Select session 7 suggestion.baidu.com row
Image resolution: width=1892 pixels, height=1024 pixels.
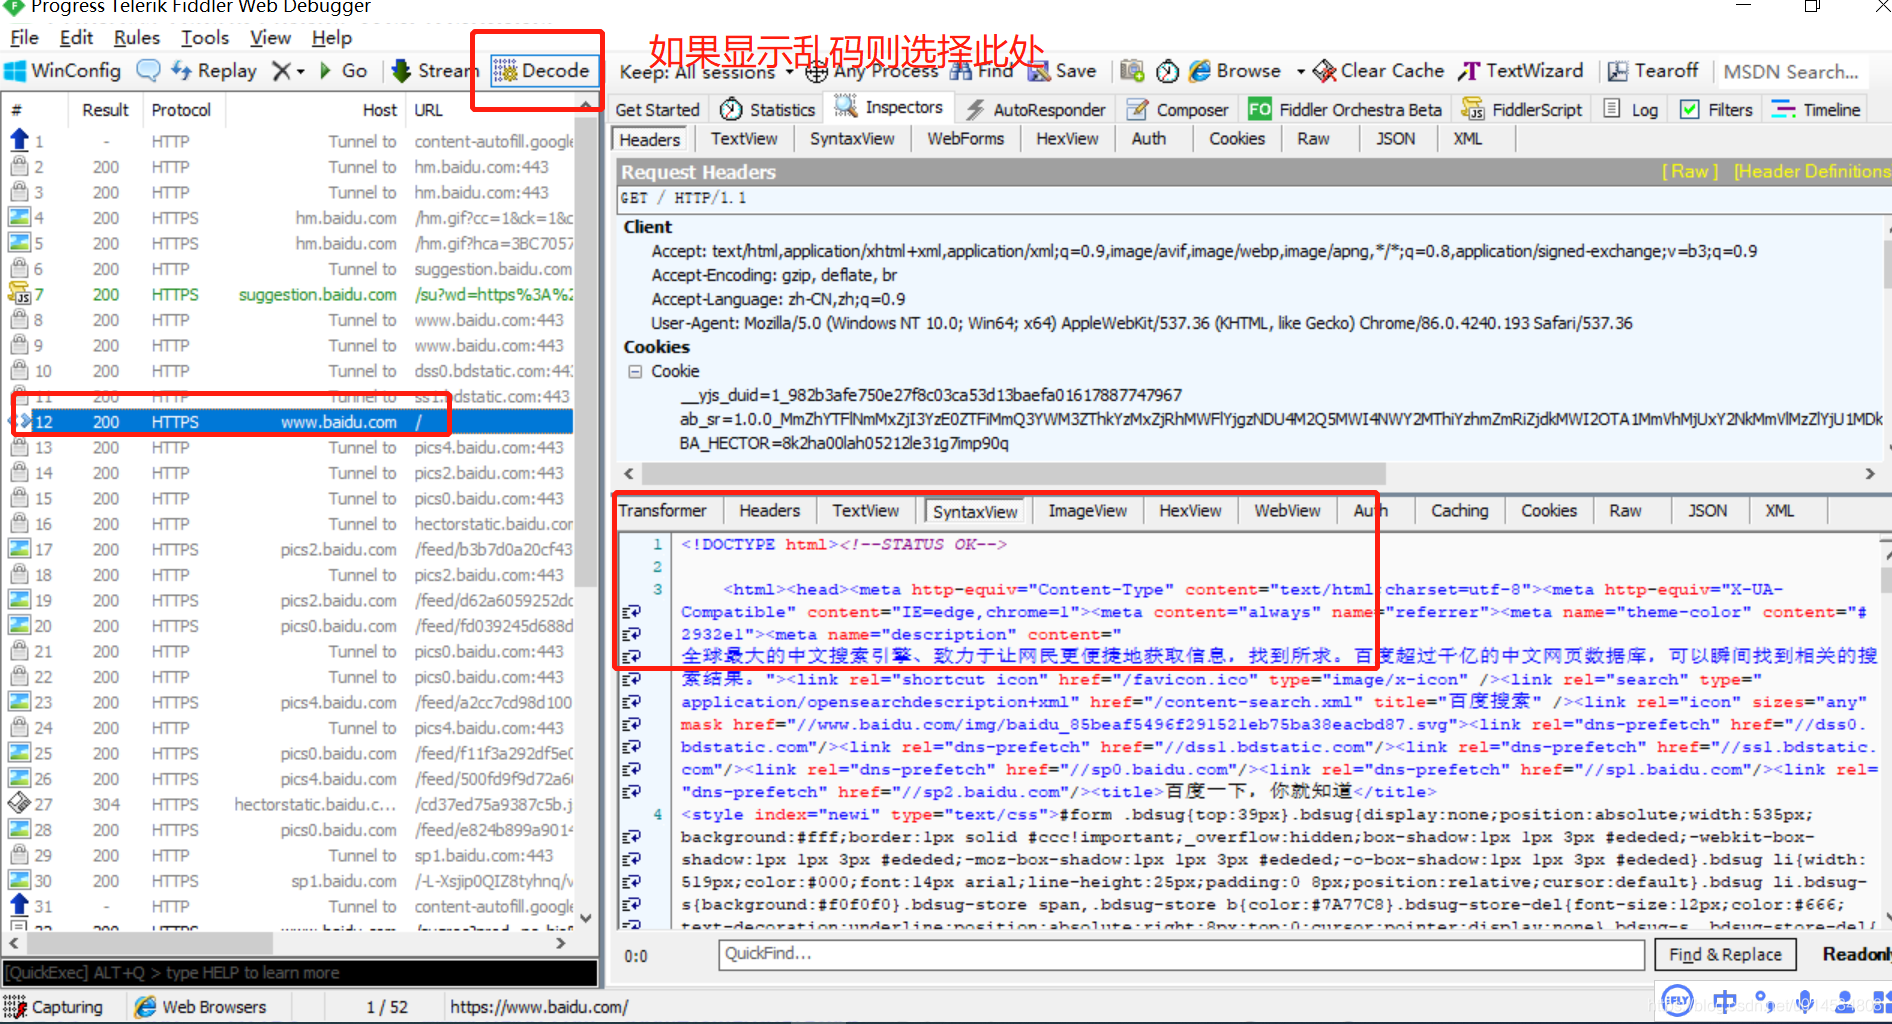[290, 295]
